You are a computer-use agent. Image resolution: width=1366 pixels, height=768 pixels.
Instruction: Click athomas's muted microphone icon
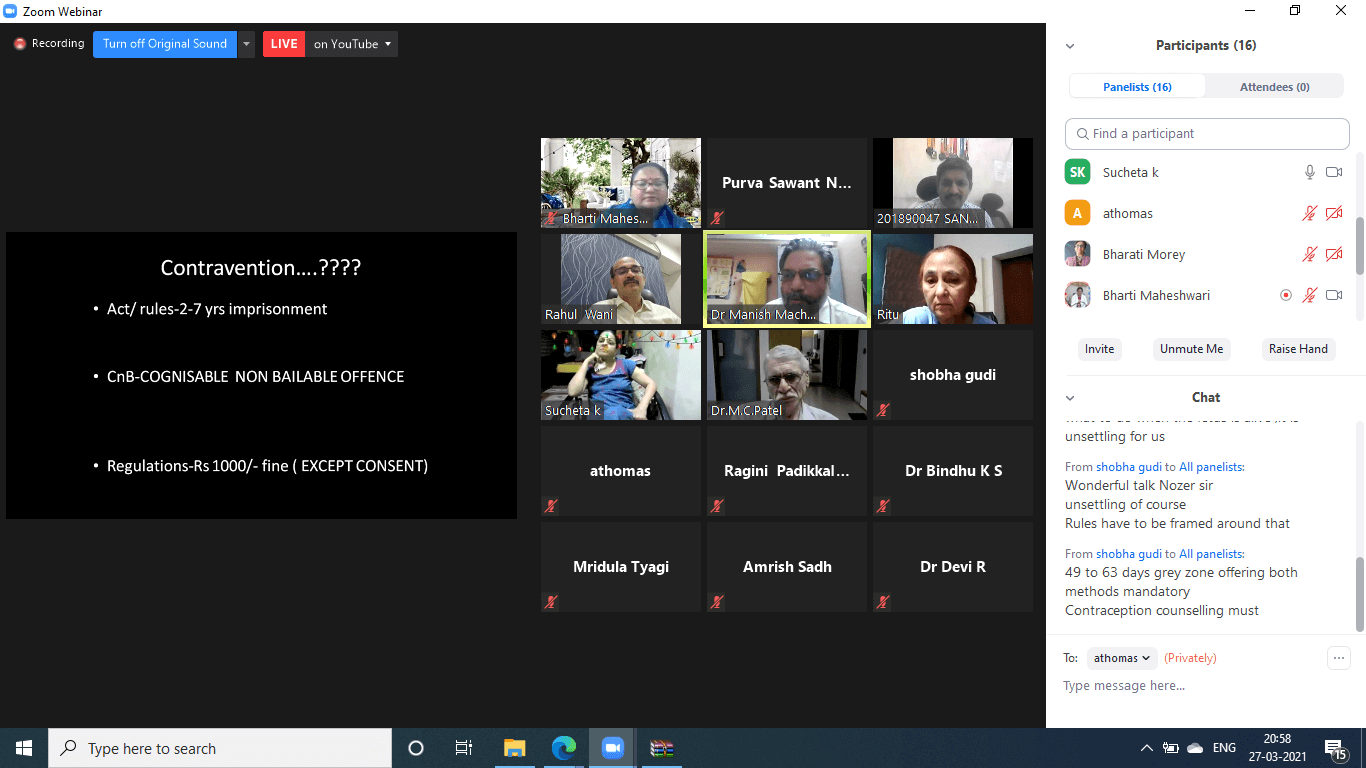[x=1309, y=213]
